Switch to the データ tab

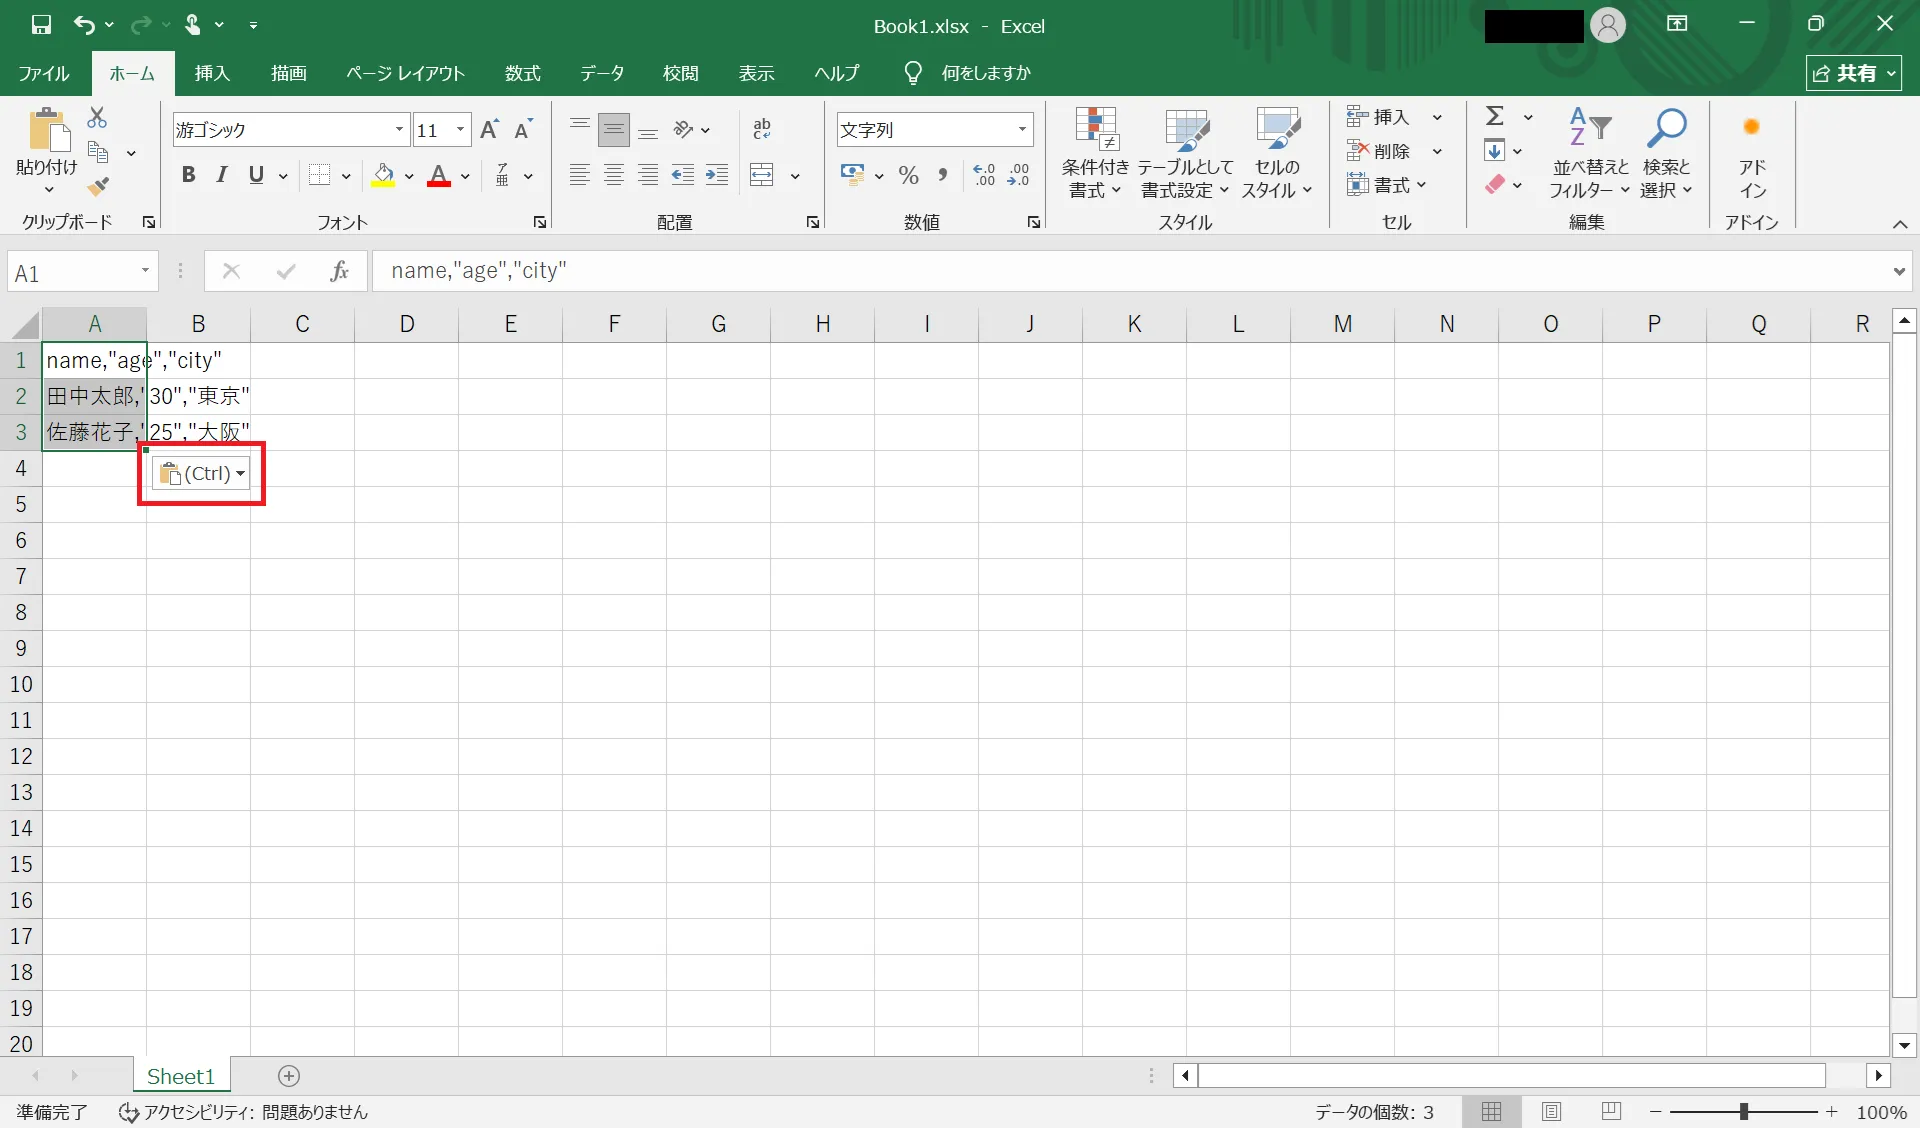point(602,73)
